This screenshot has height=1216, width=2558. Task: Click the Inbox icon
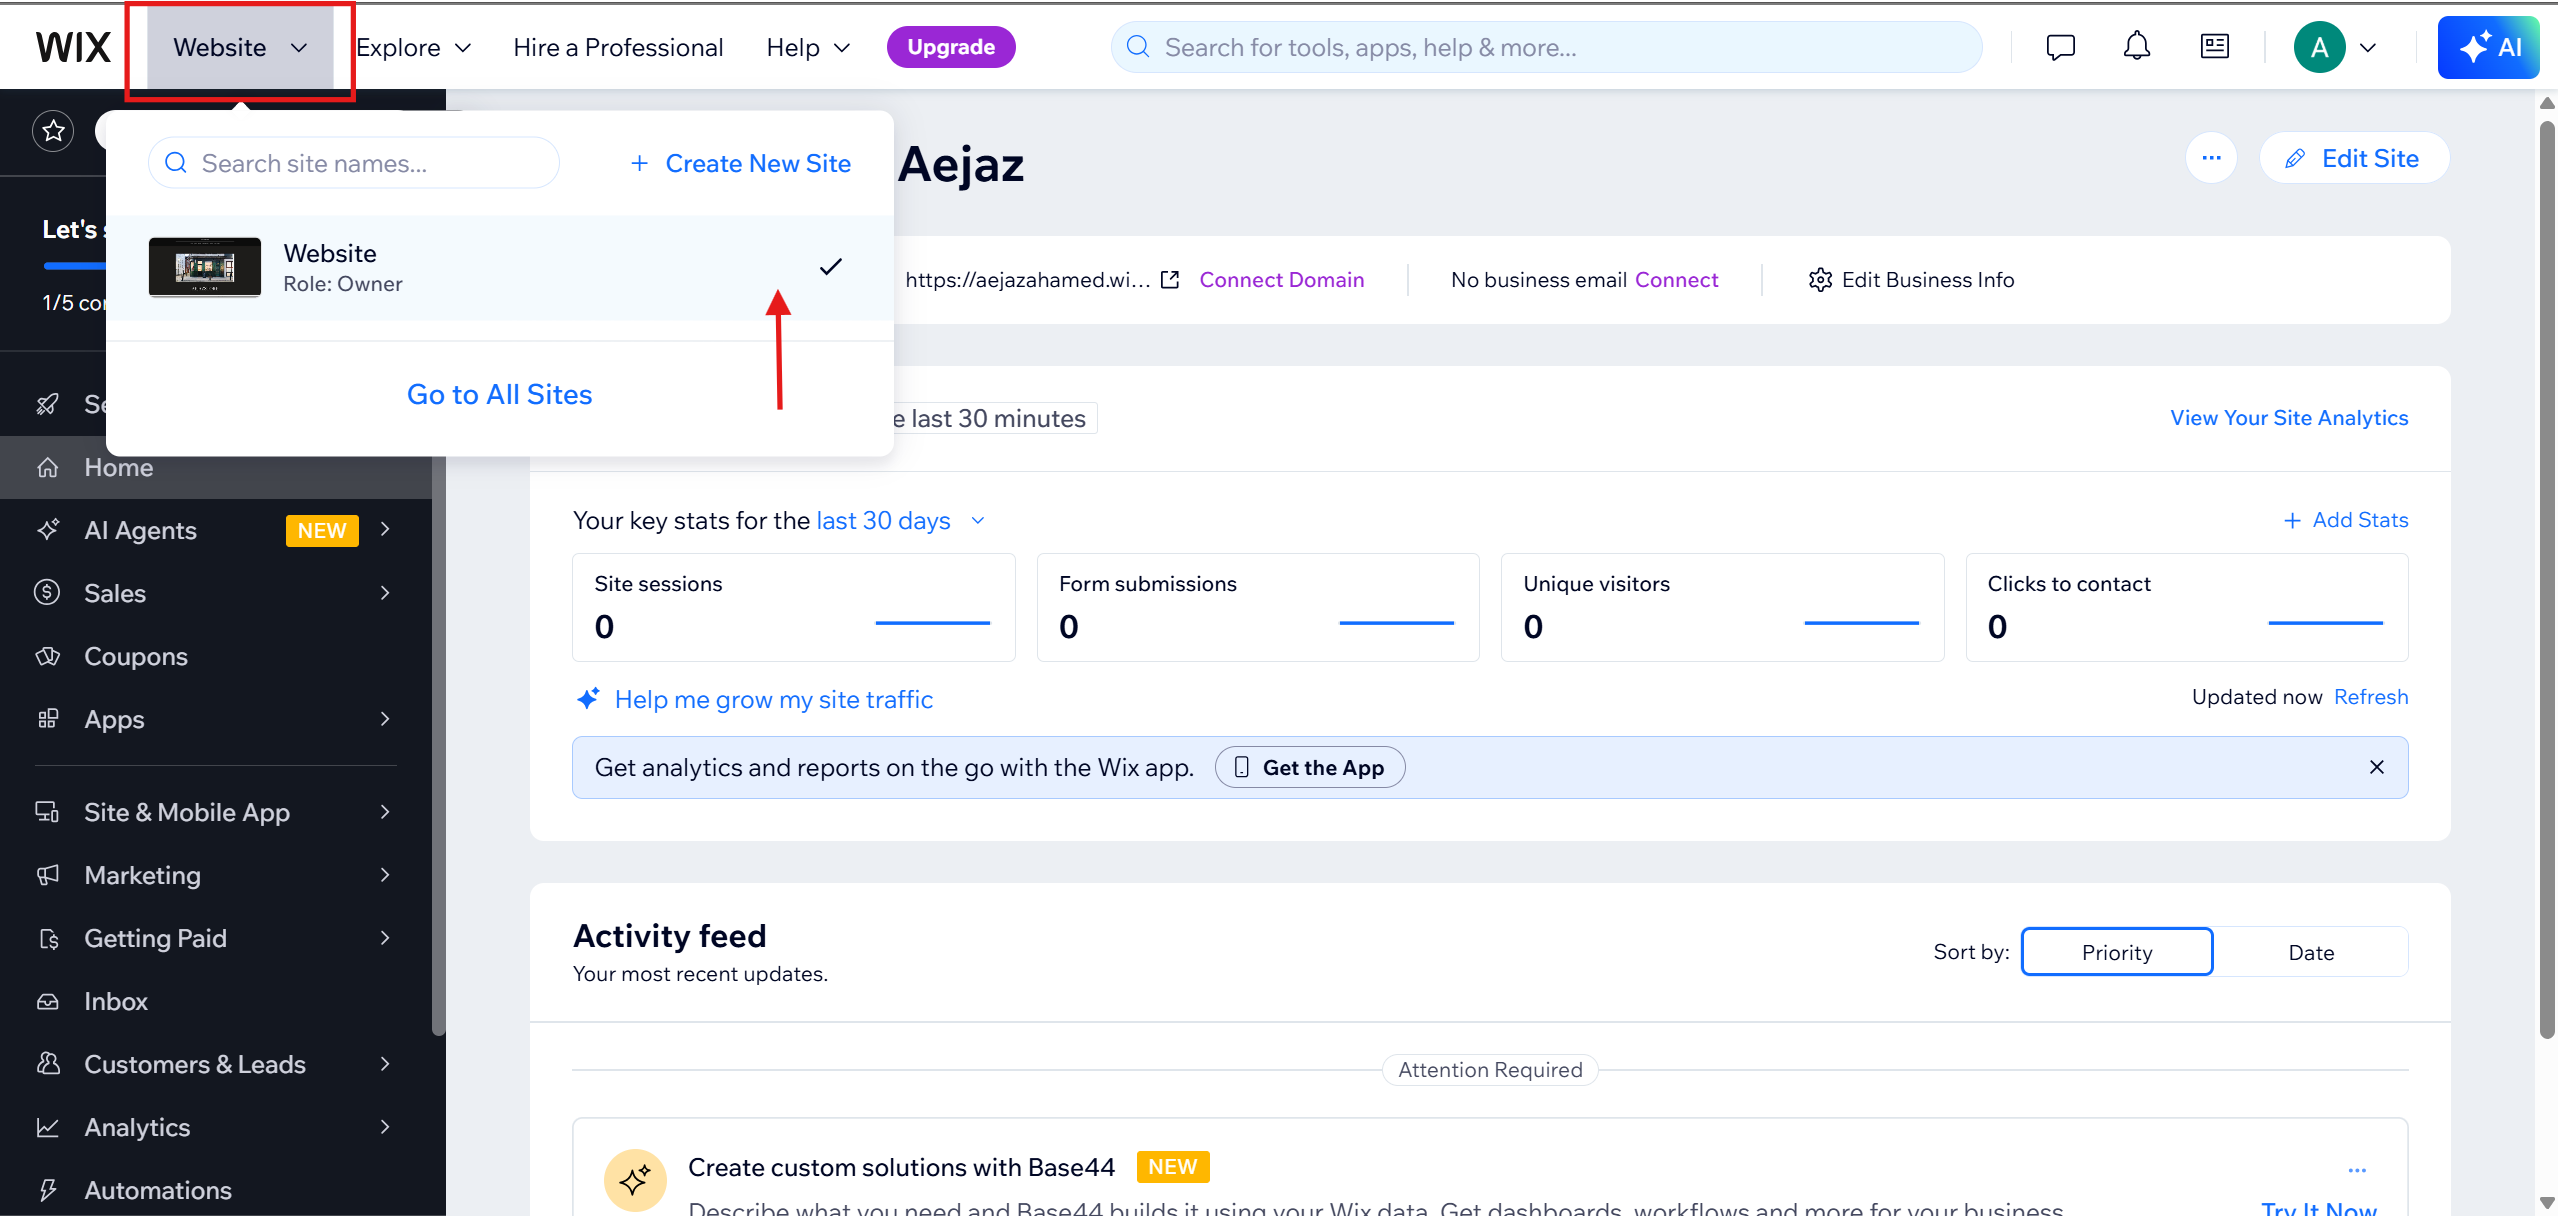pyautogui.click(x=48, y=1001)
